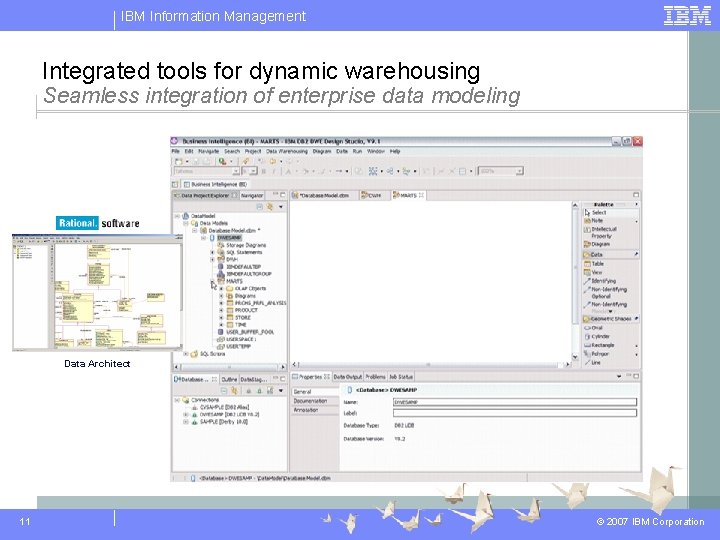Expand the Data drawer in the Palette
Screen dimensions: 720x540
(x=610, y=254)
